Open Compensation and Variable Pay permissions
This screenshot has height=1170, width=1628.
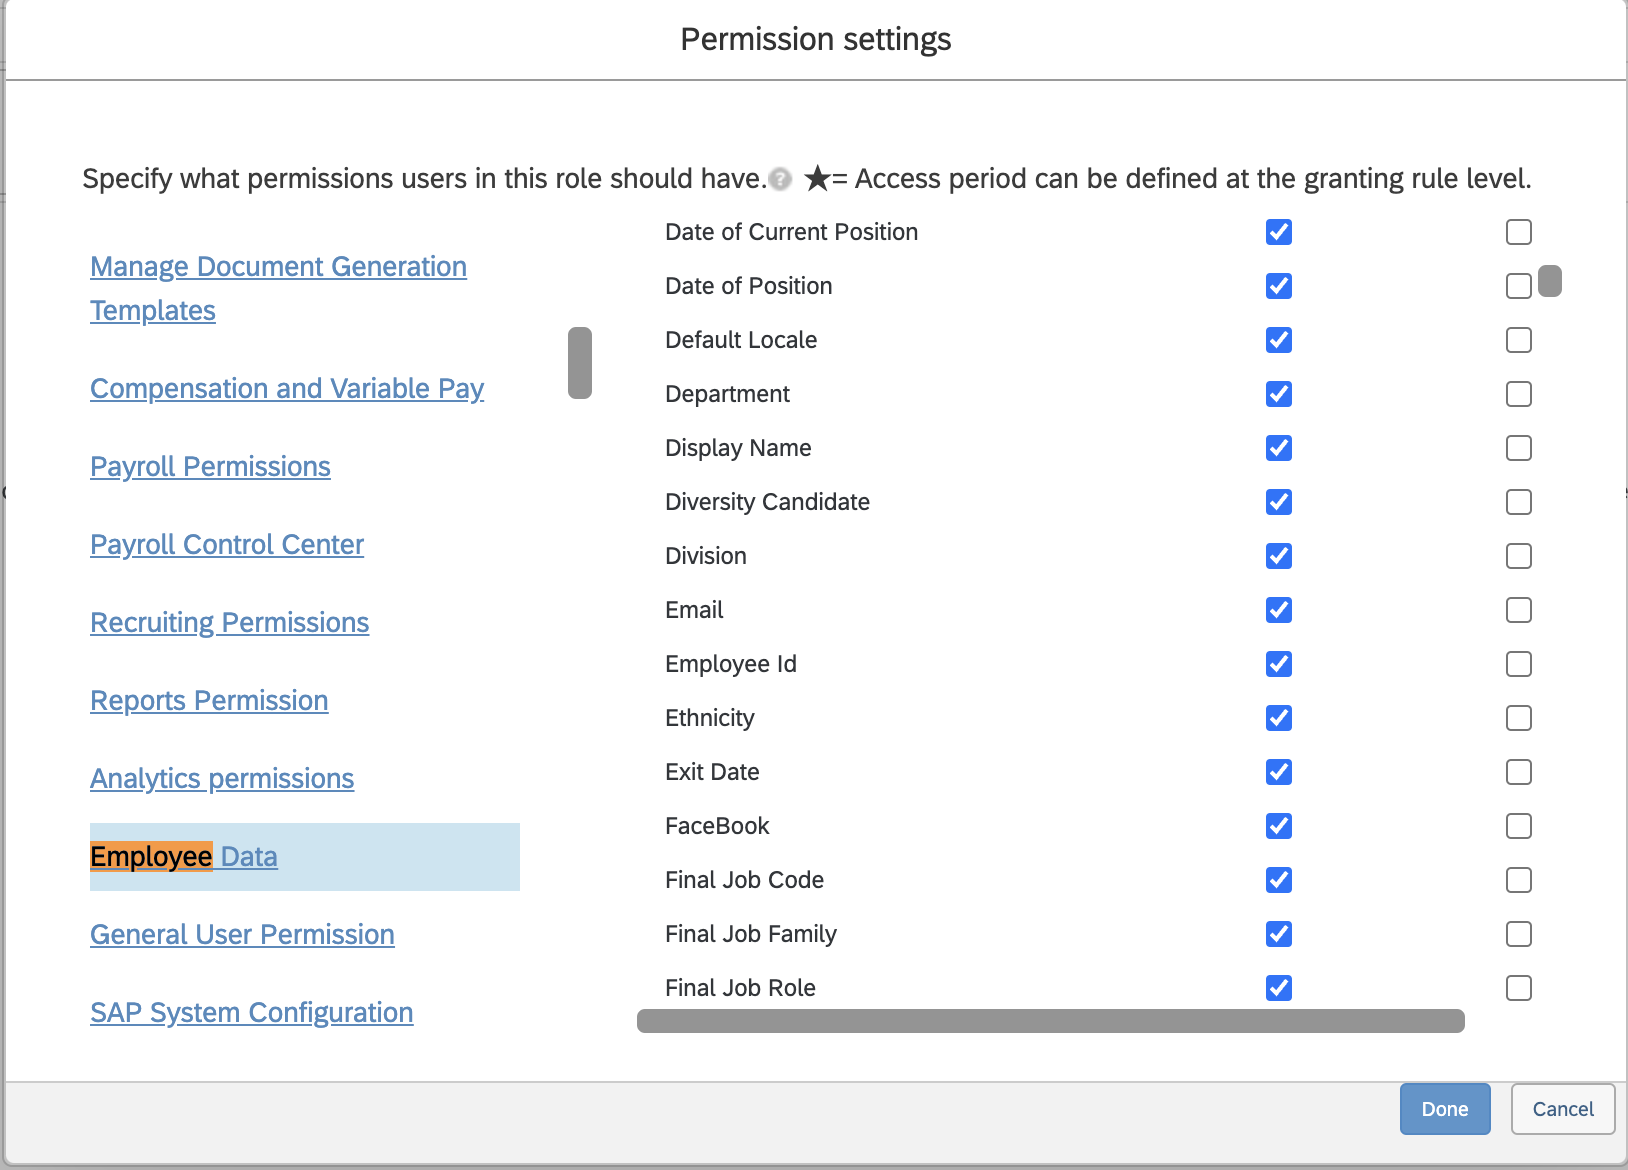tap(287, 389)
